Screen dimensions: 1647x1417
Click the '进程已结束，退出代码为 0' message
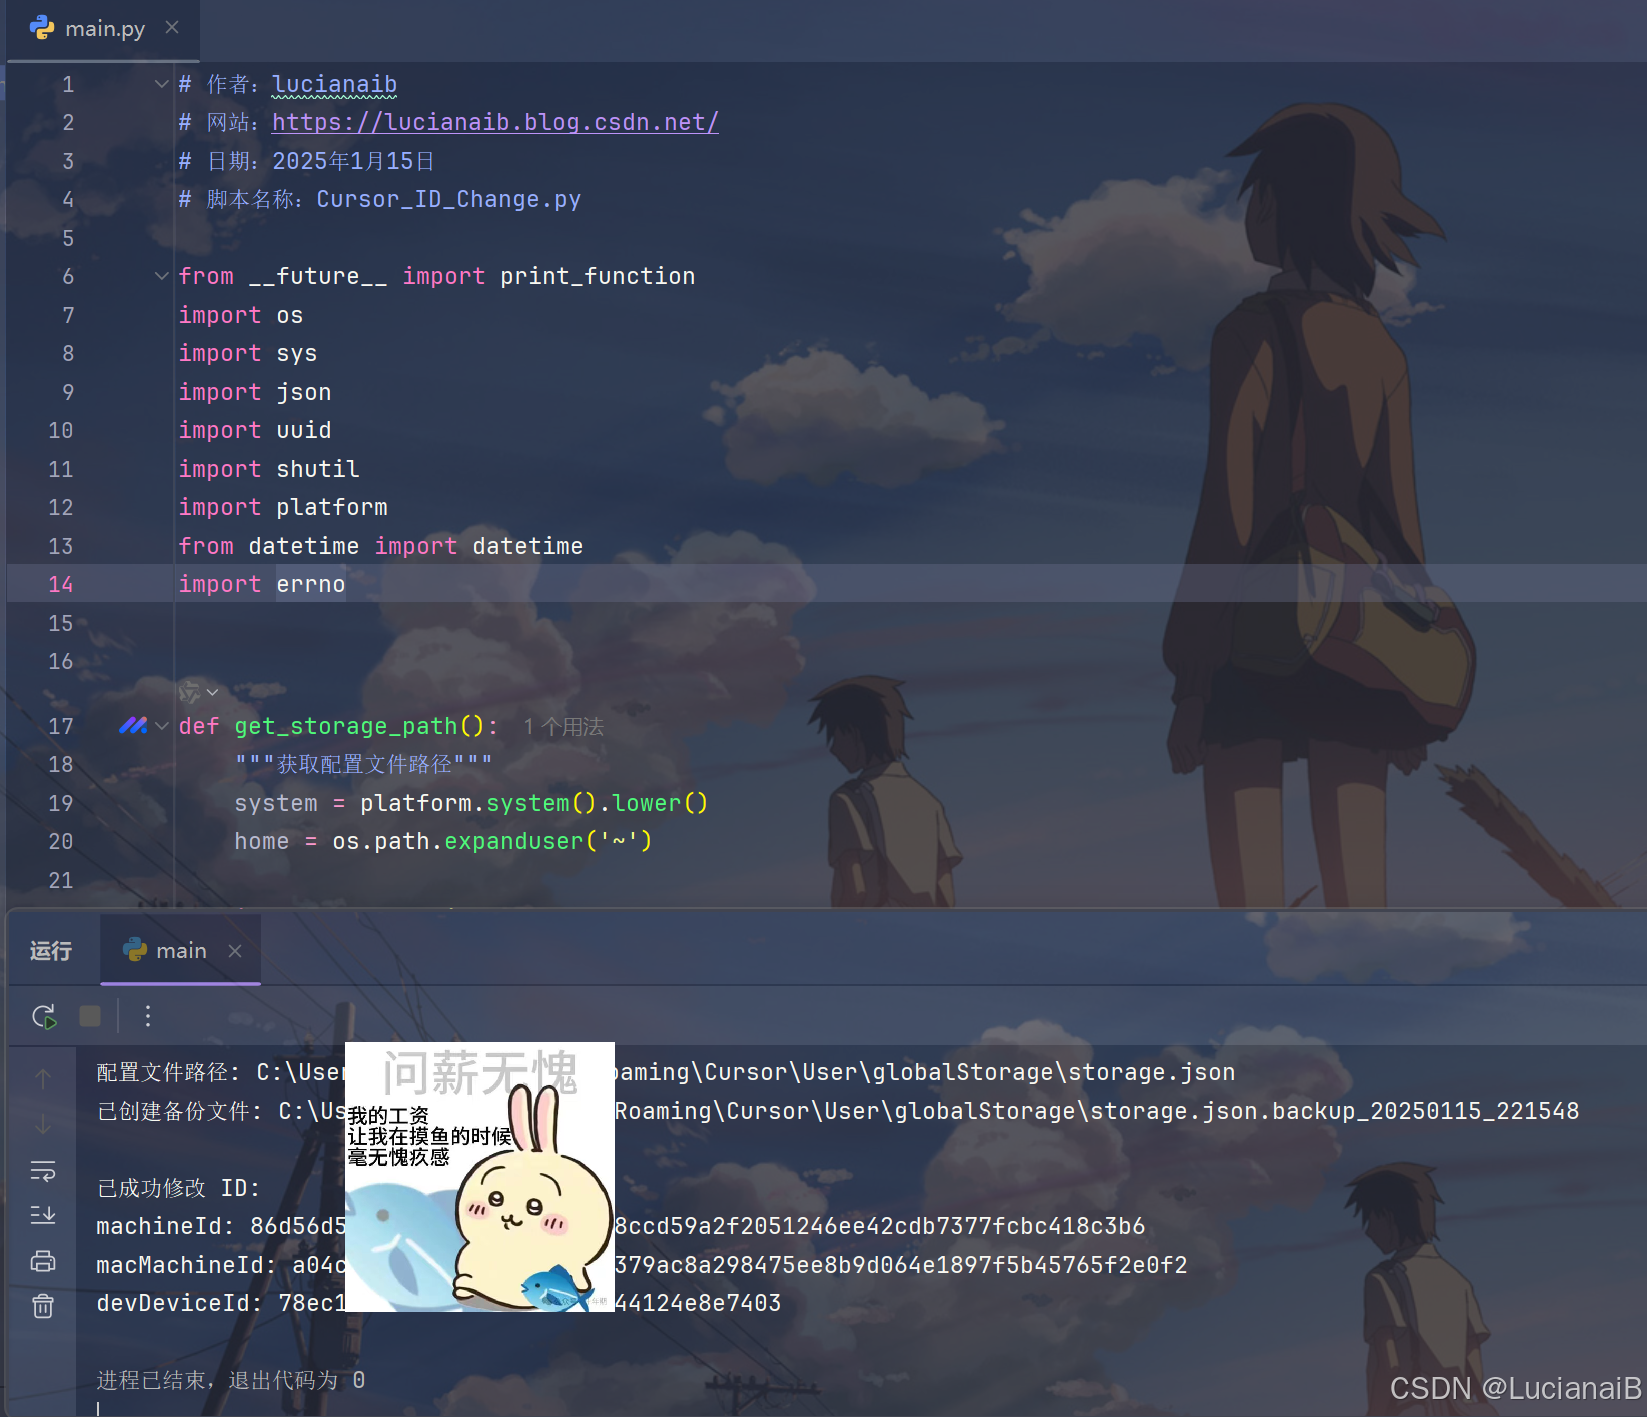click(x=231, y=1380)
